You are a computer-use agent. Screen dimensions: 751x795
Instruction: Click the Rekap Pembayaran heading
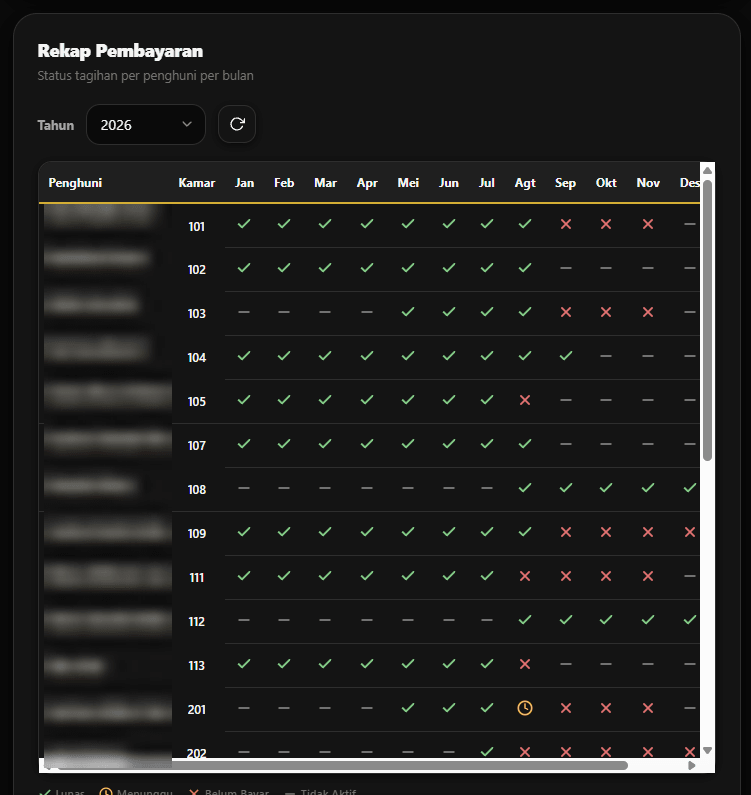pyautogui.click(x=120, y=51)
